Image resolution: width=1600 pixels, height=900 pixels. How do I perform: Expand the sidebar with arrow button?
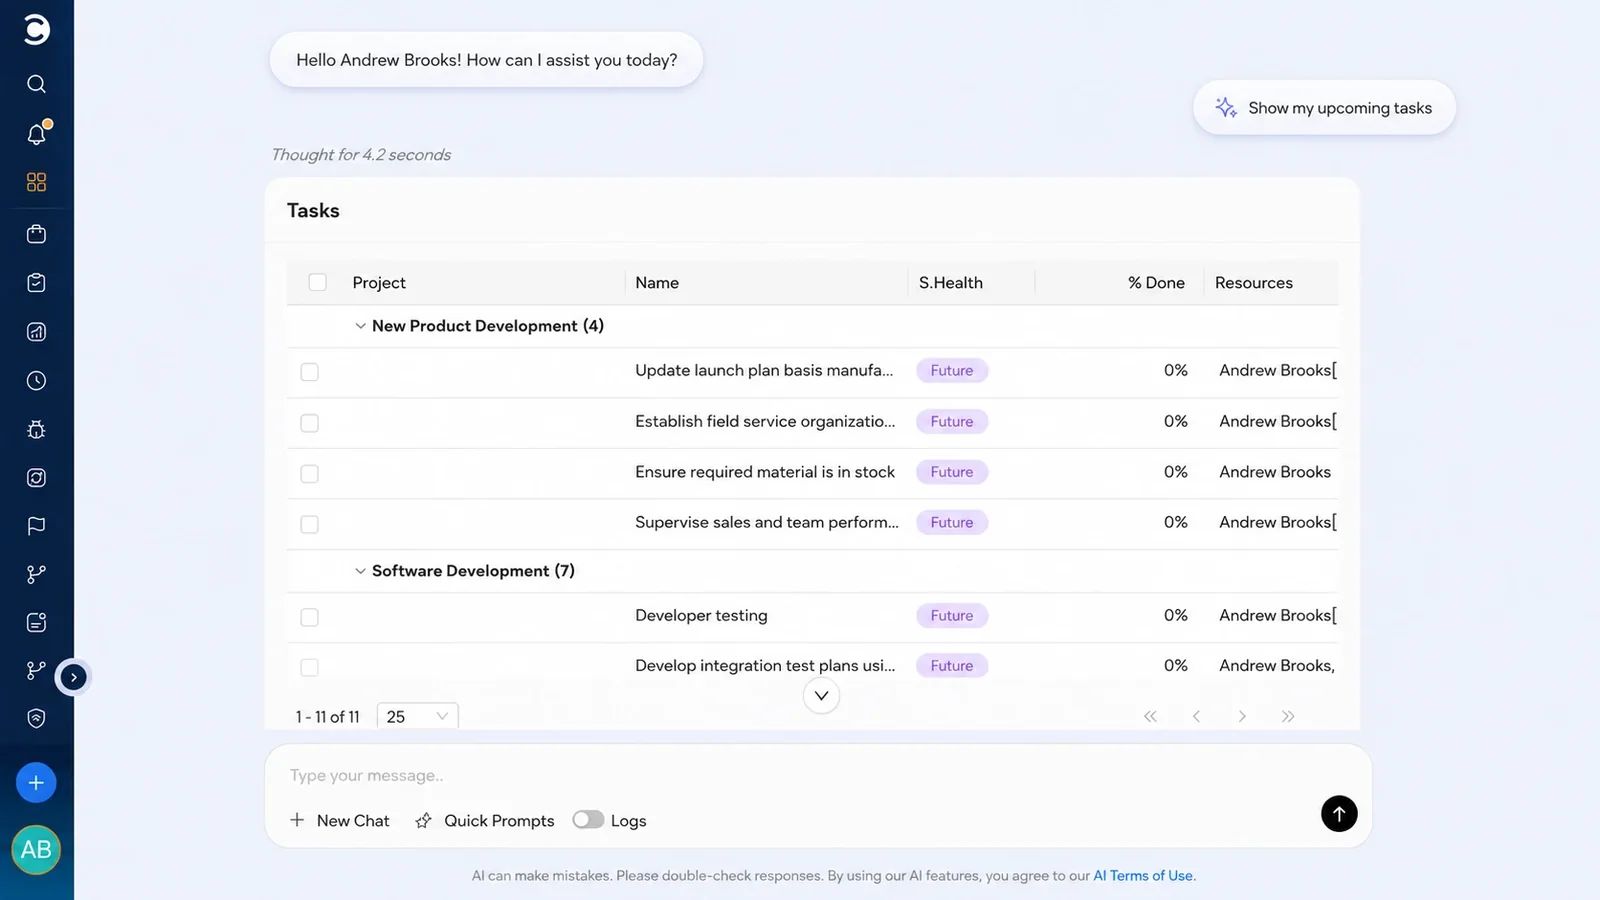[73, 677]
